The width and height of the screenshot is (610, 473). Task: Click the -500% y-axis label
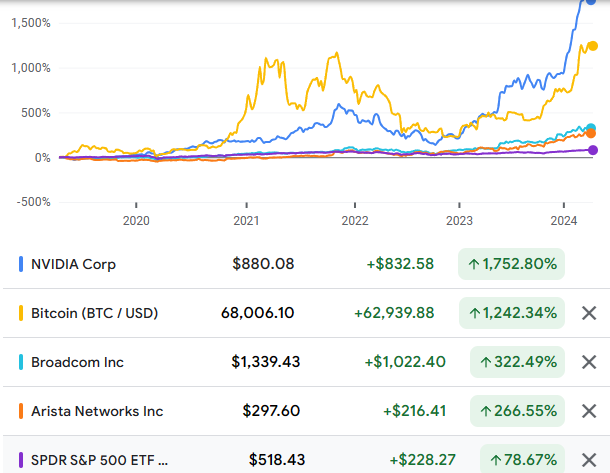34,202
